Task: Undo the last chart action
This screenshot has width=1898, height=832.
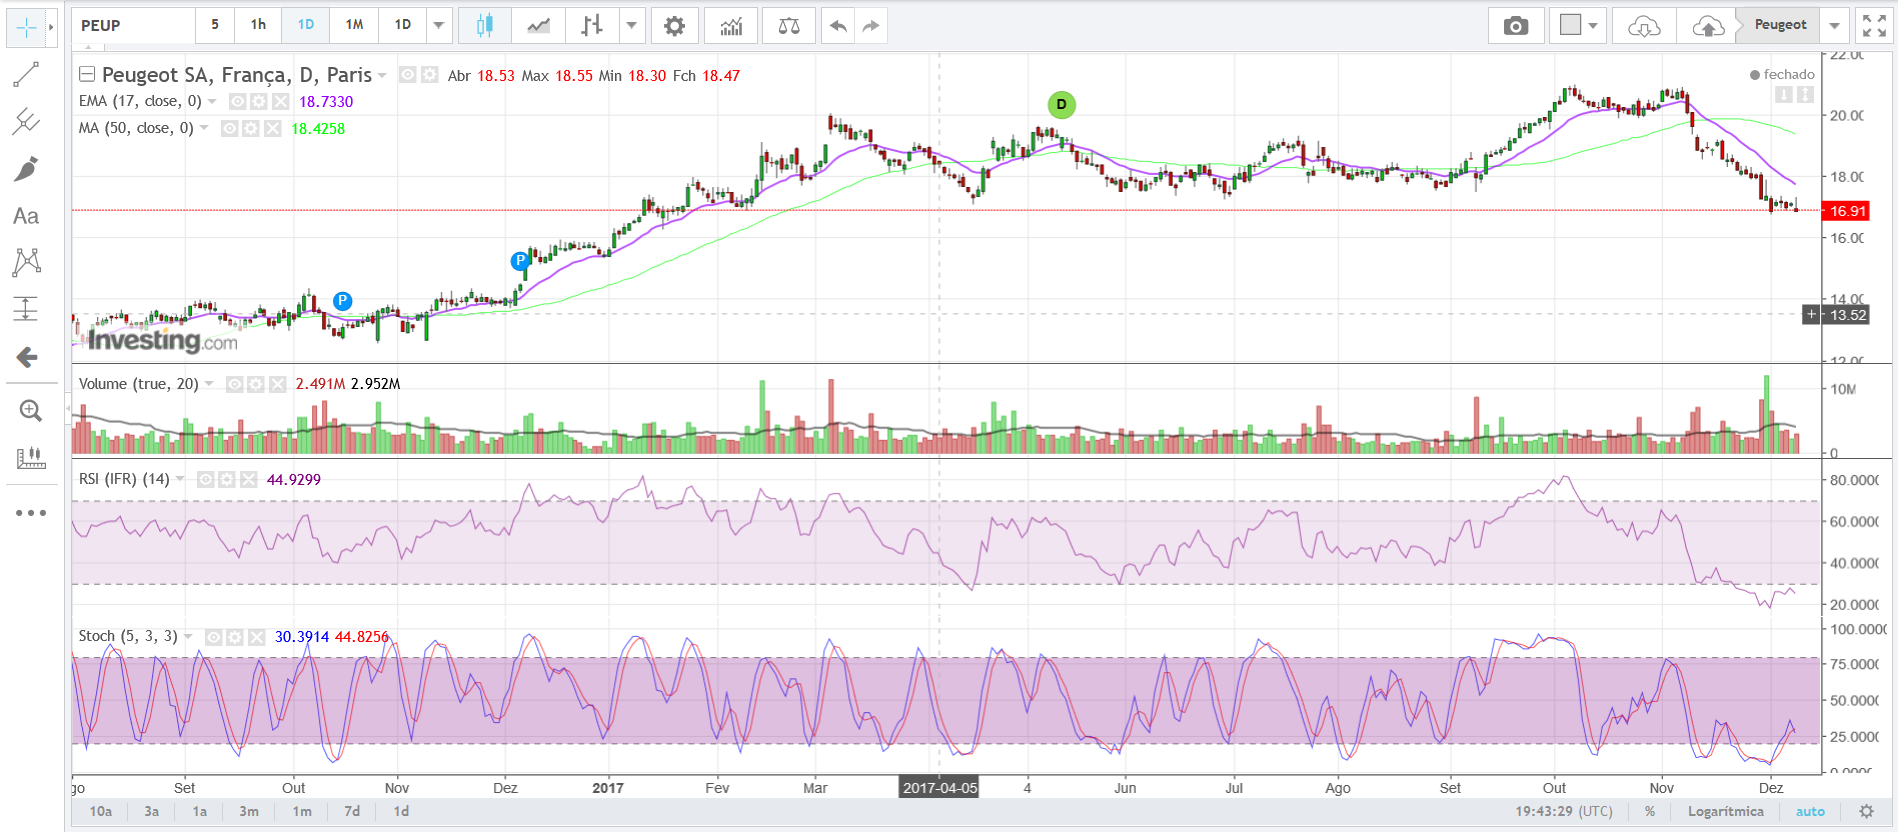Action: click(838, 25)
